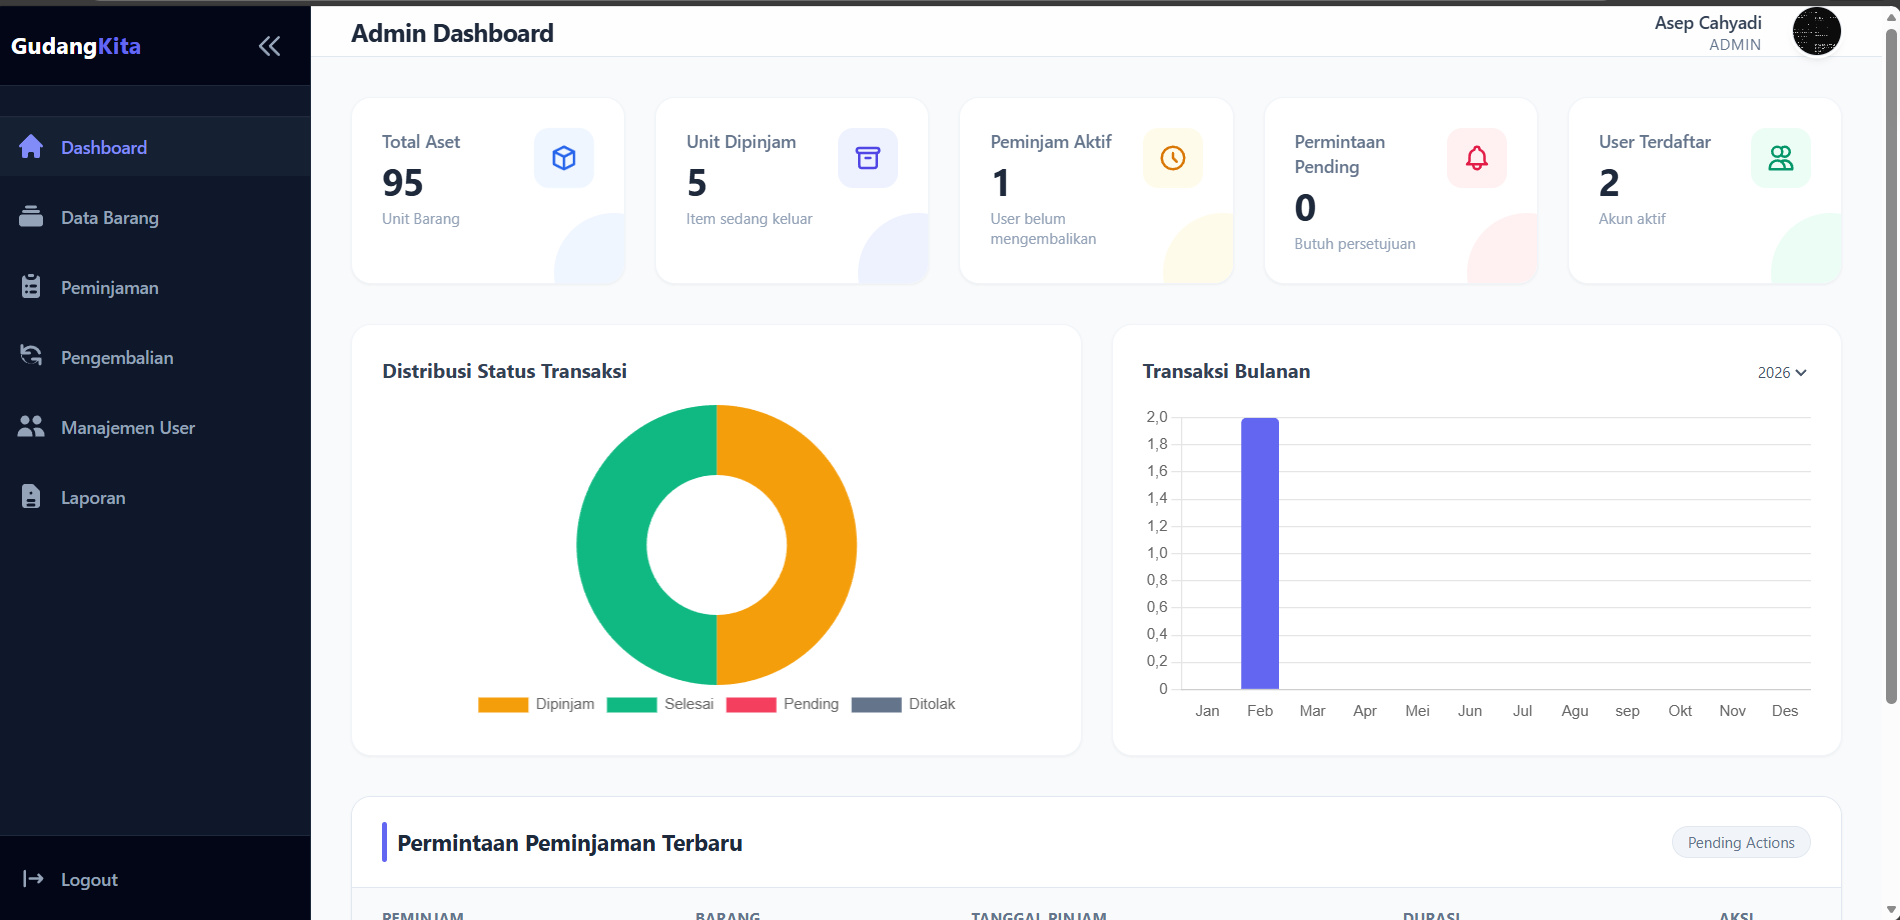Click the Pending Actions button

[1740, 842]
